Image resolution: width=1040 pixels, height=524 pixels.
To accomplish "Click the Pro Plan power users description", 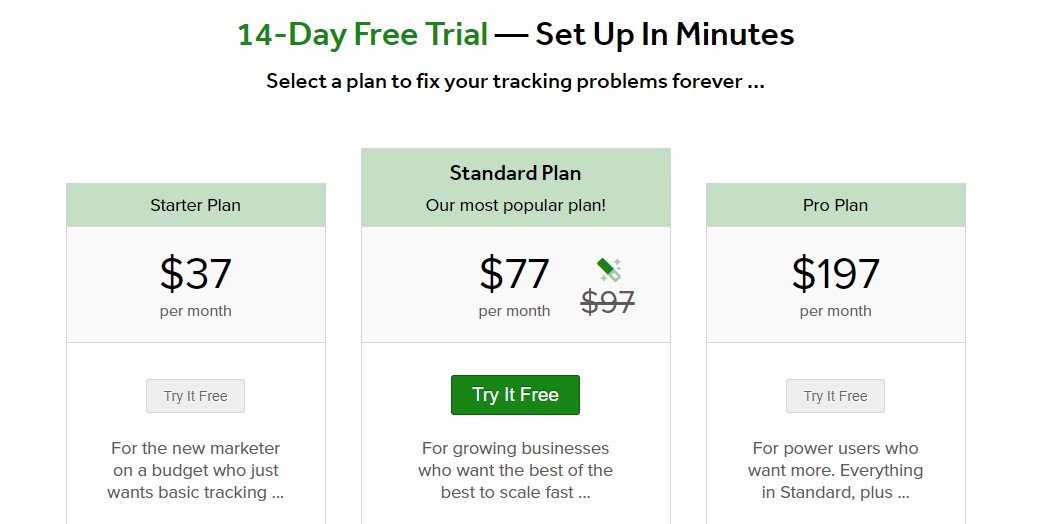I will tap(836, 470).
